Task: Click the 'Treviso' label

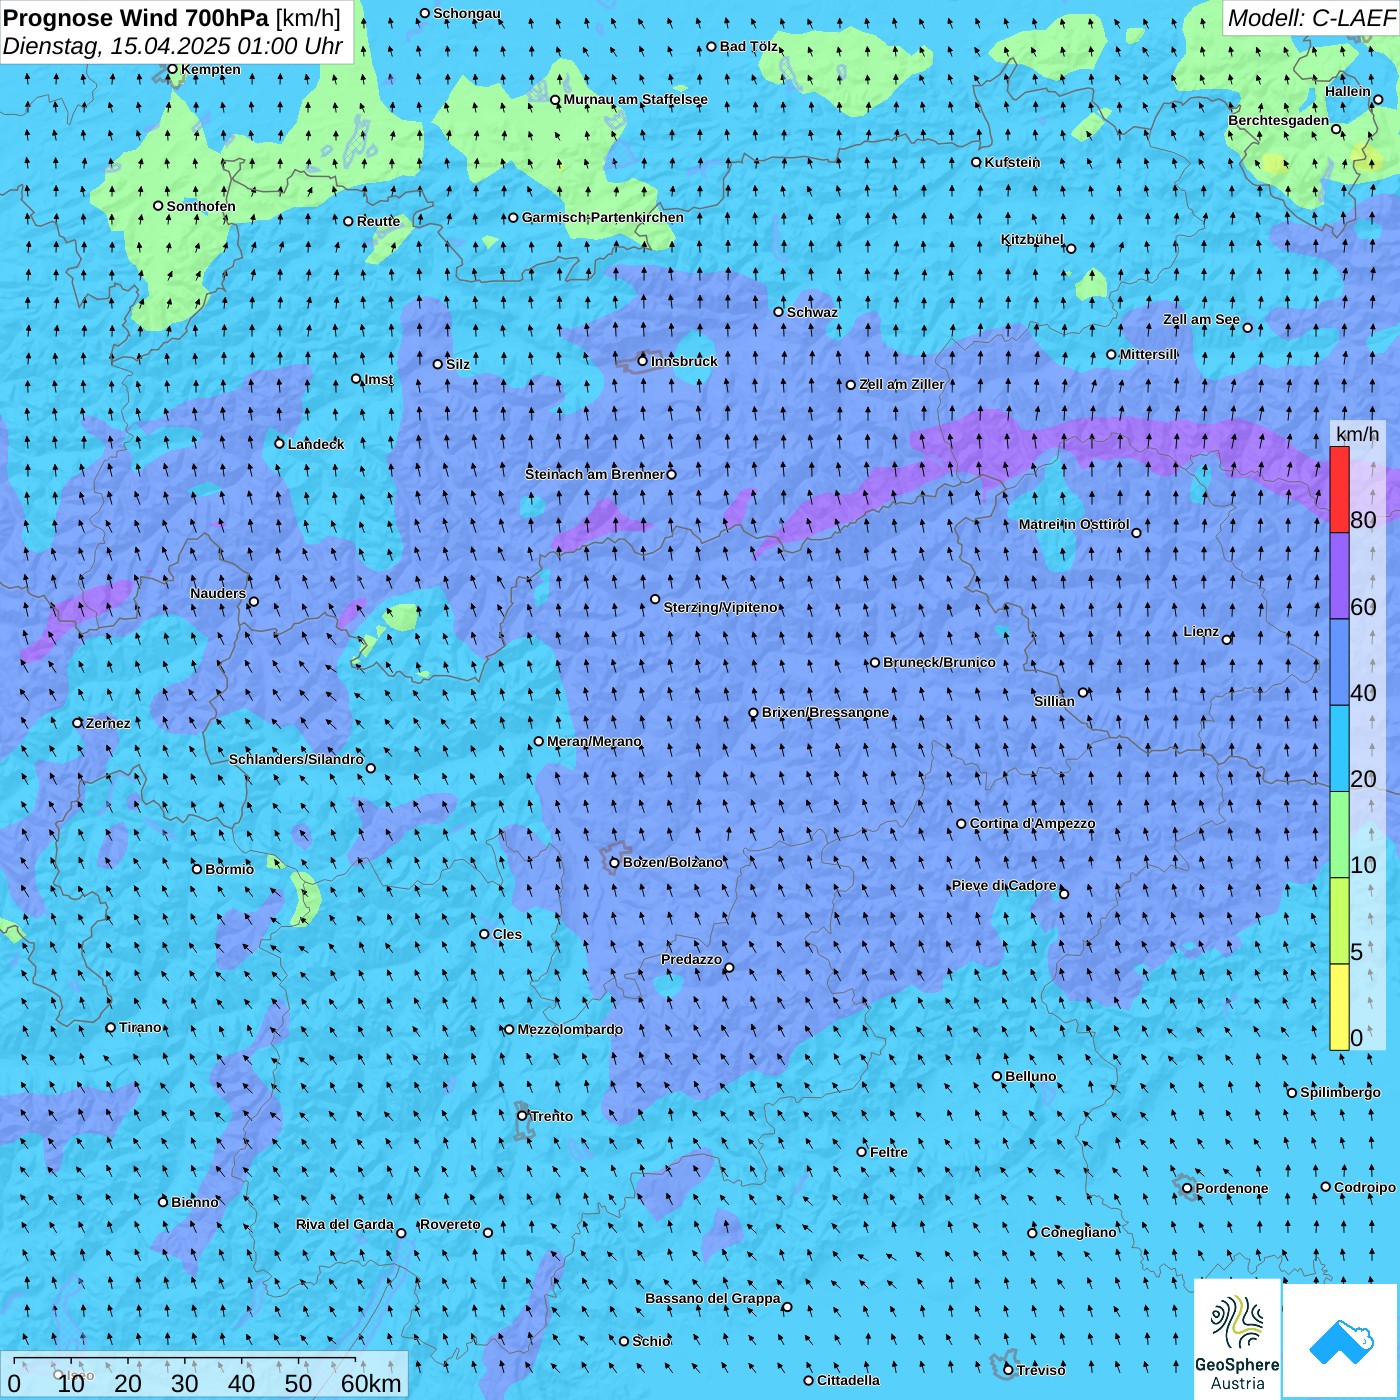Action: [x=1040, y=1370]
